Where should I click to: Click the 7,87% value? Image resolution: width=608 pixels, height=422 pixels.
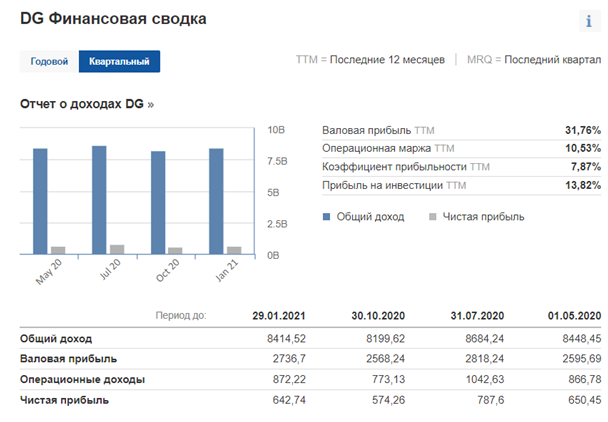(586, 167)
